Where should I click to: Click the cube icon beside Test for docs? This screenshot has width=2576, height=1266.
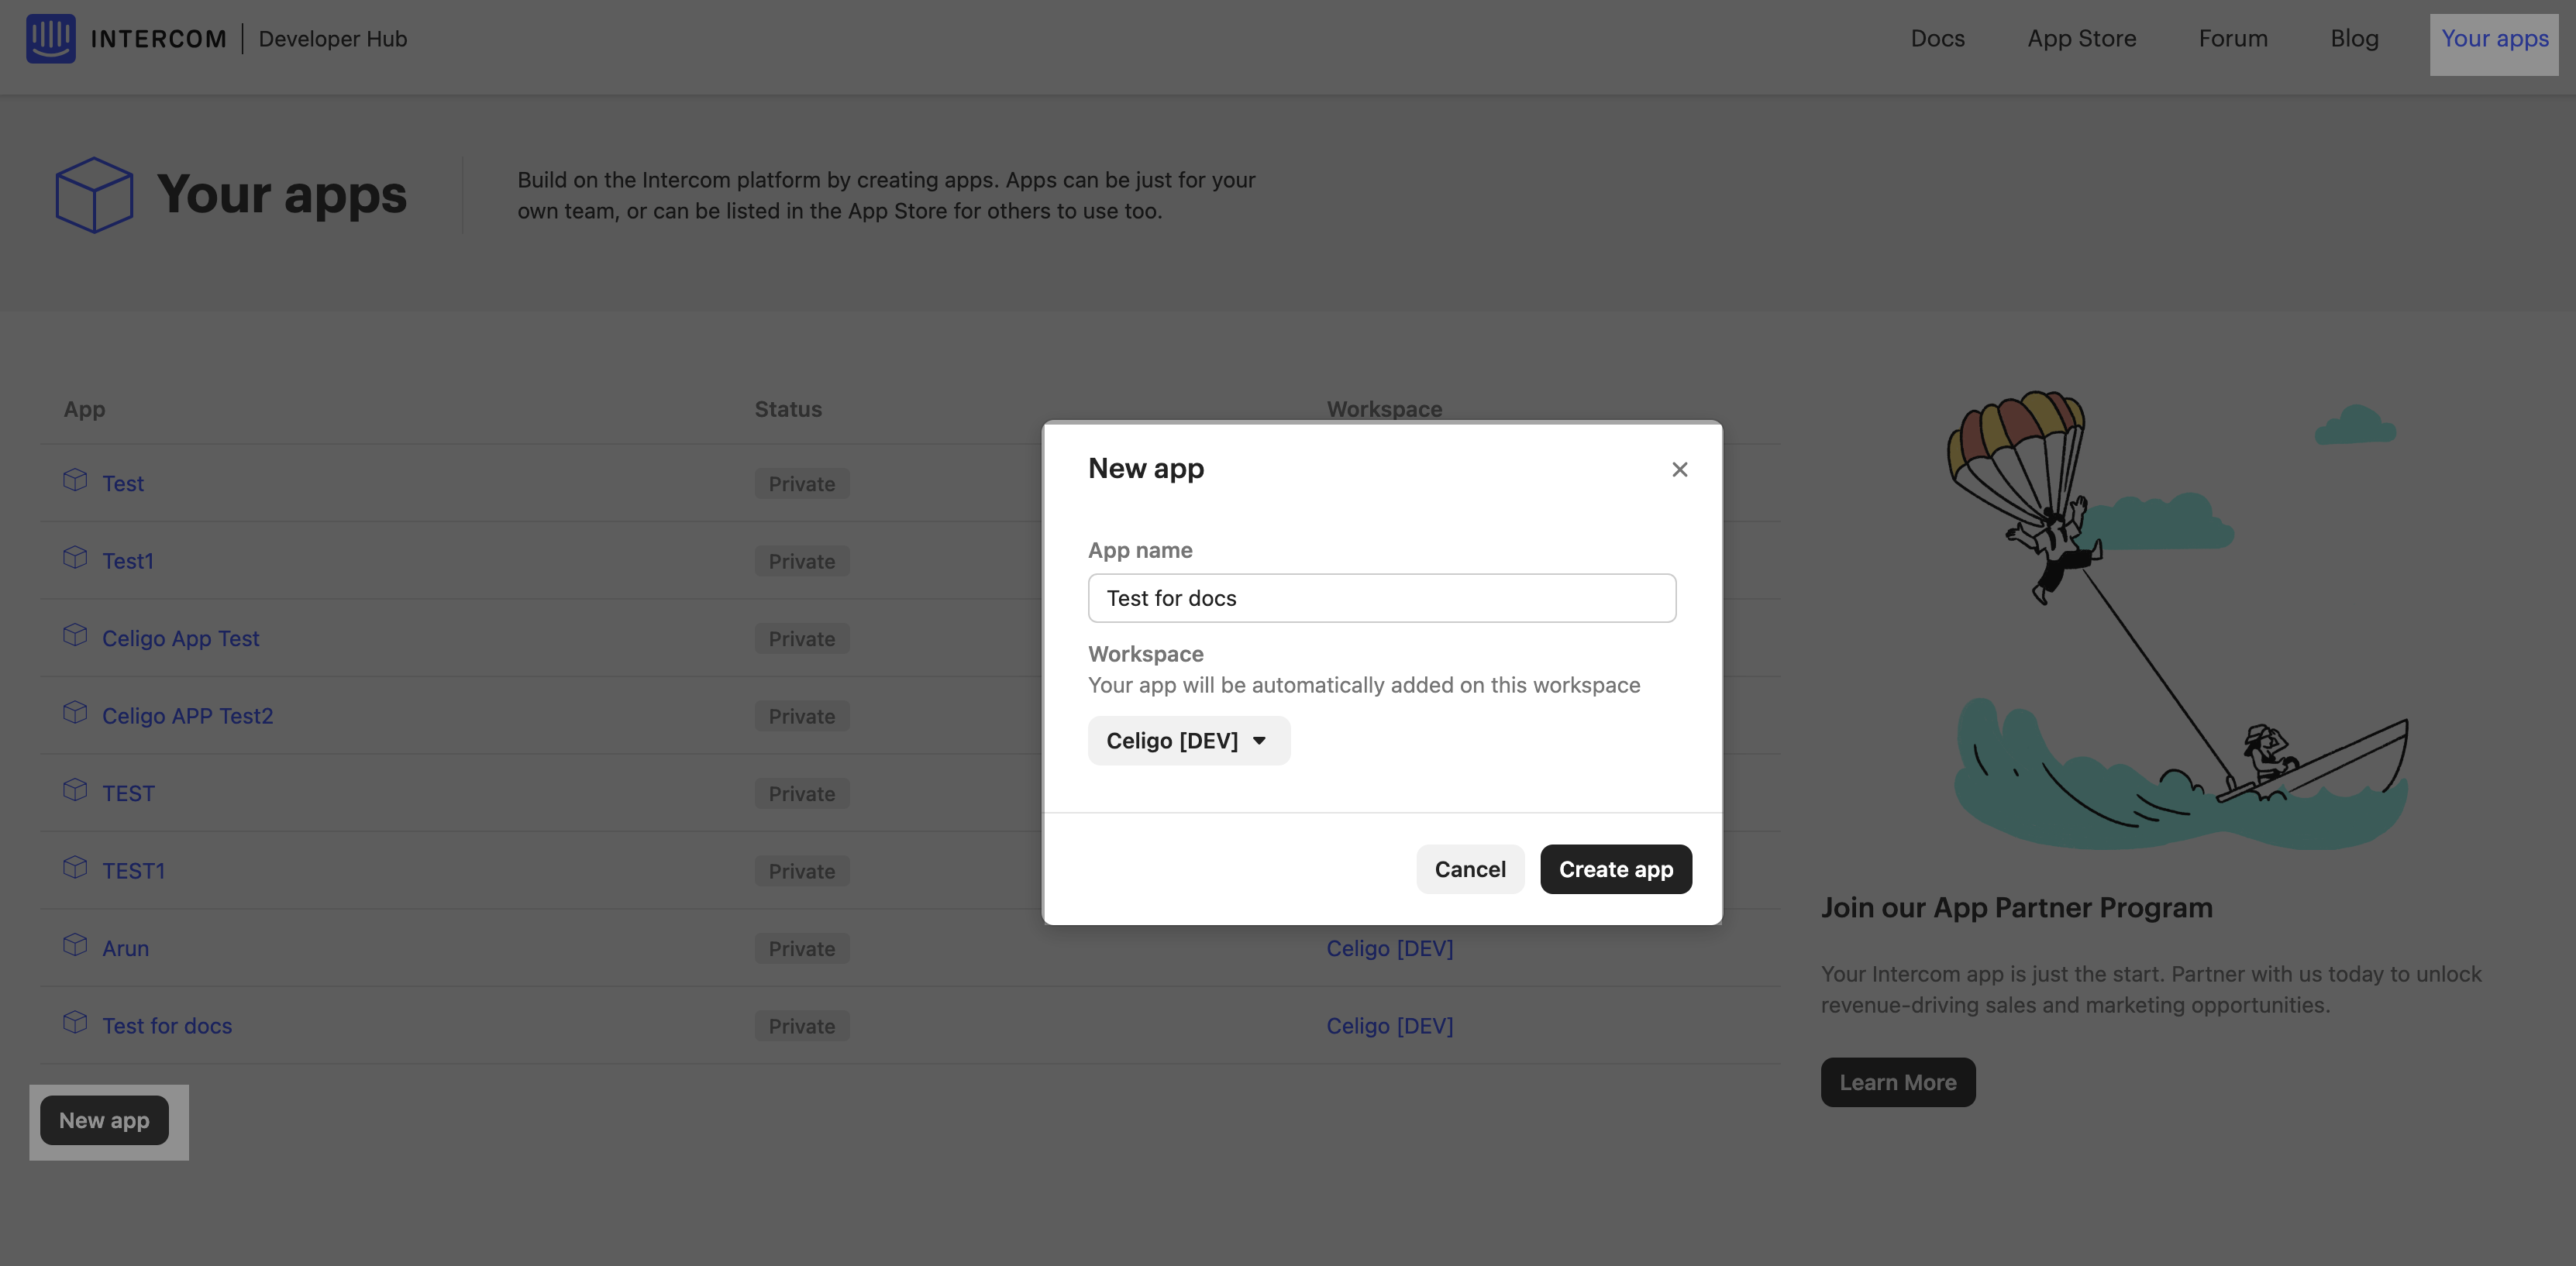[x=75, y=1023]
